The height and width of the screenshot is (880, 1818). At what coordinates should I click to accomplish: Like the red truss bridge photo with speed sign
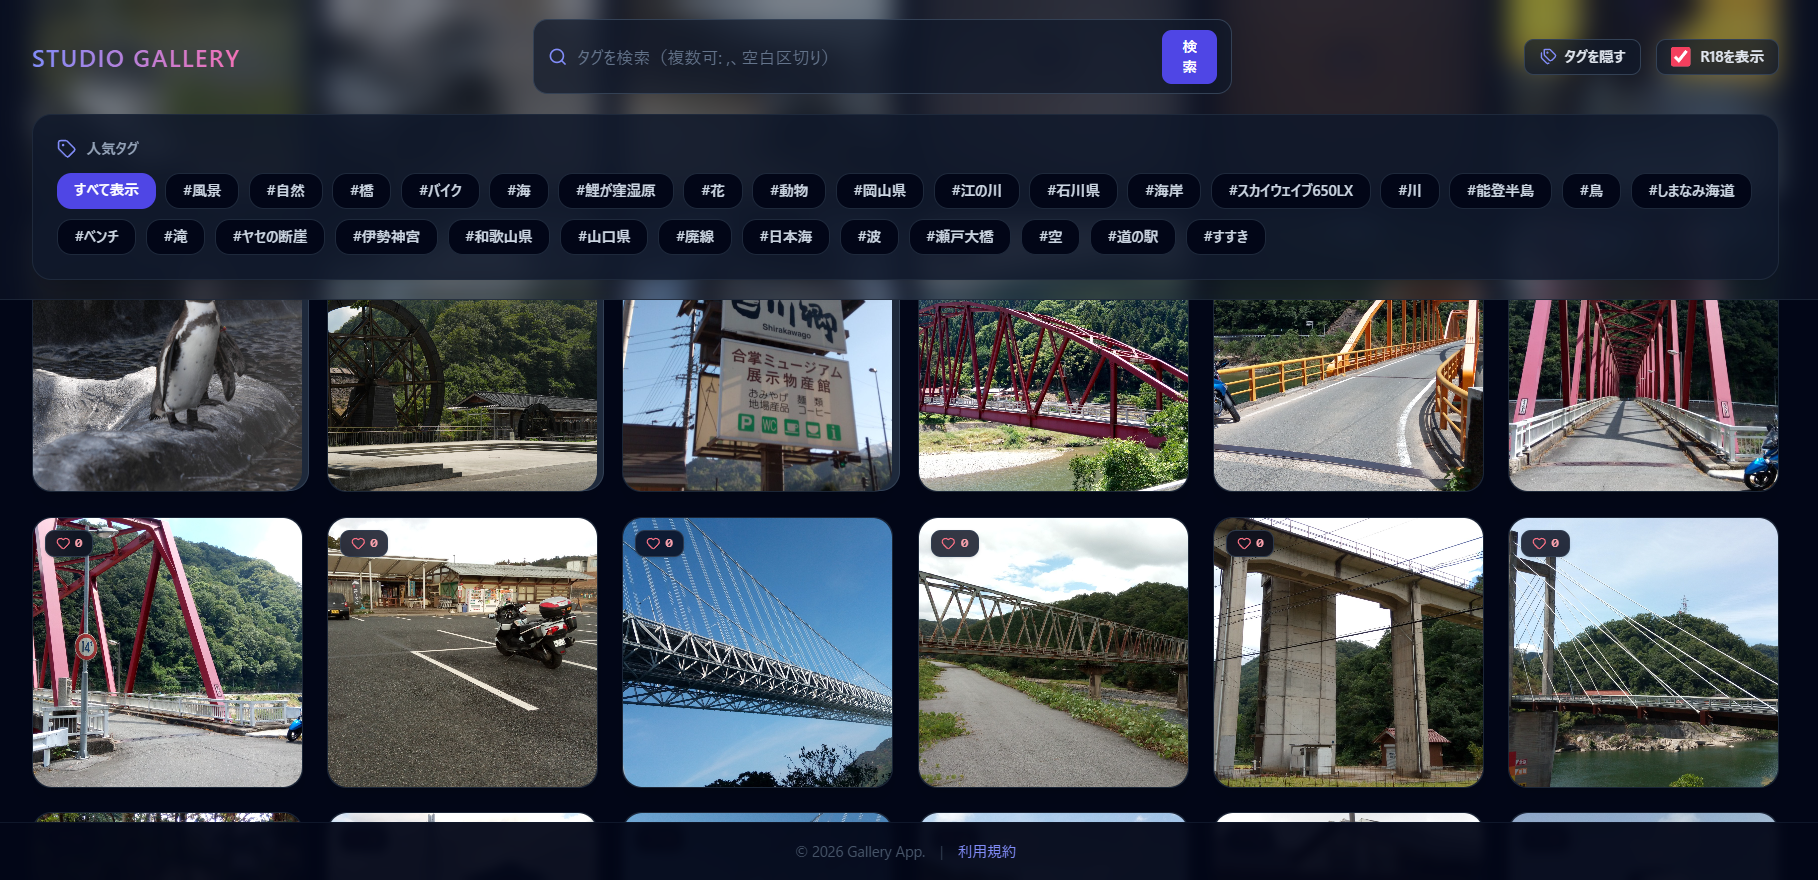69,543
